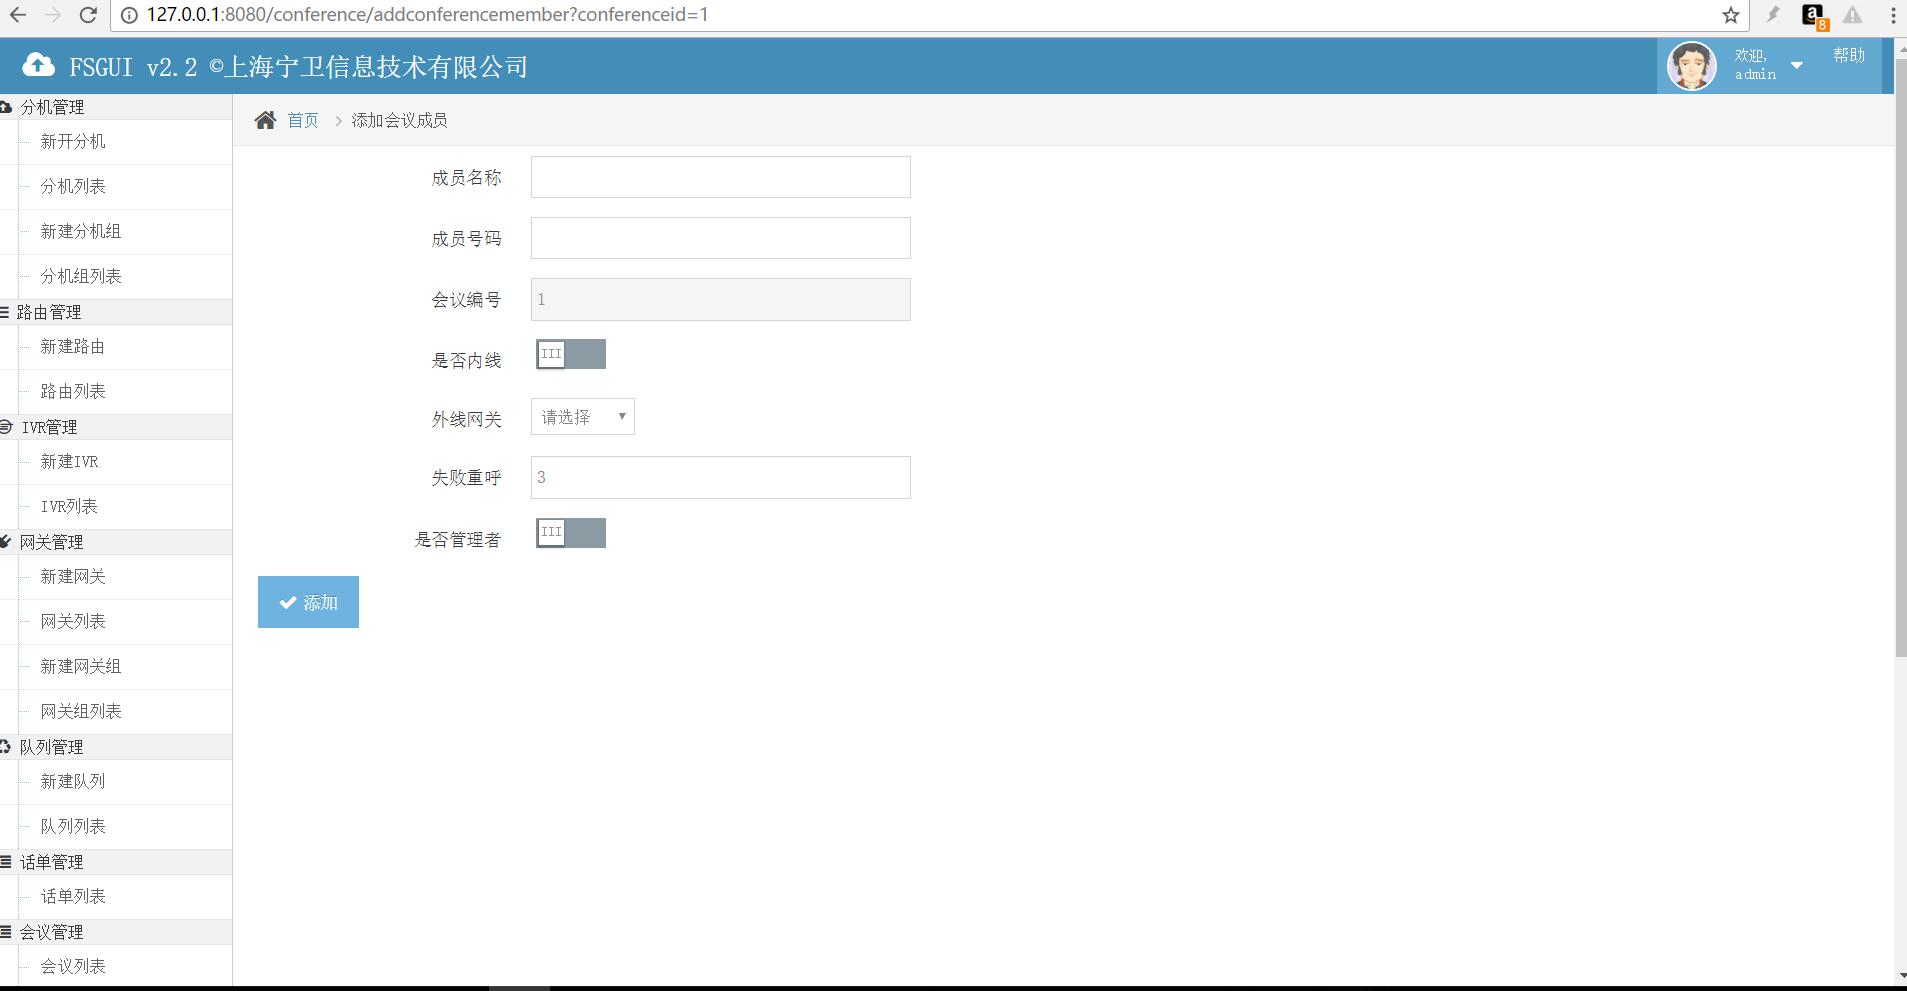
Task: Expand the admin user dropdown arrow
Action: (x=1796, y=66)
